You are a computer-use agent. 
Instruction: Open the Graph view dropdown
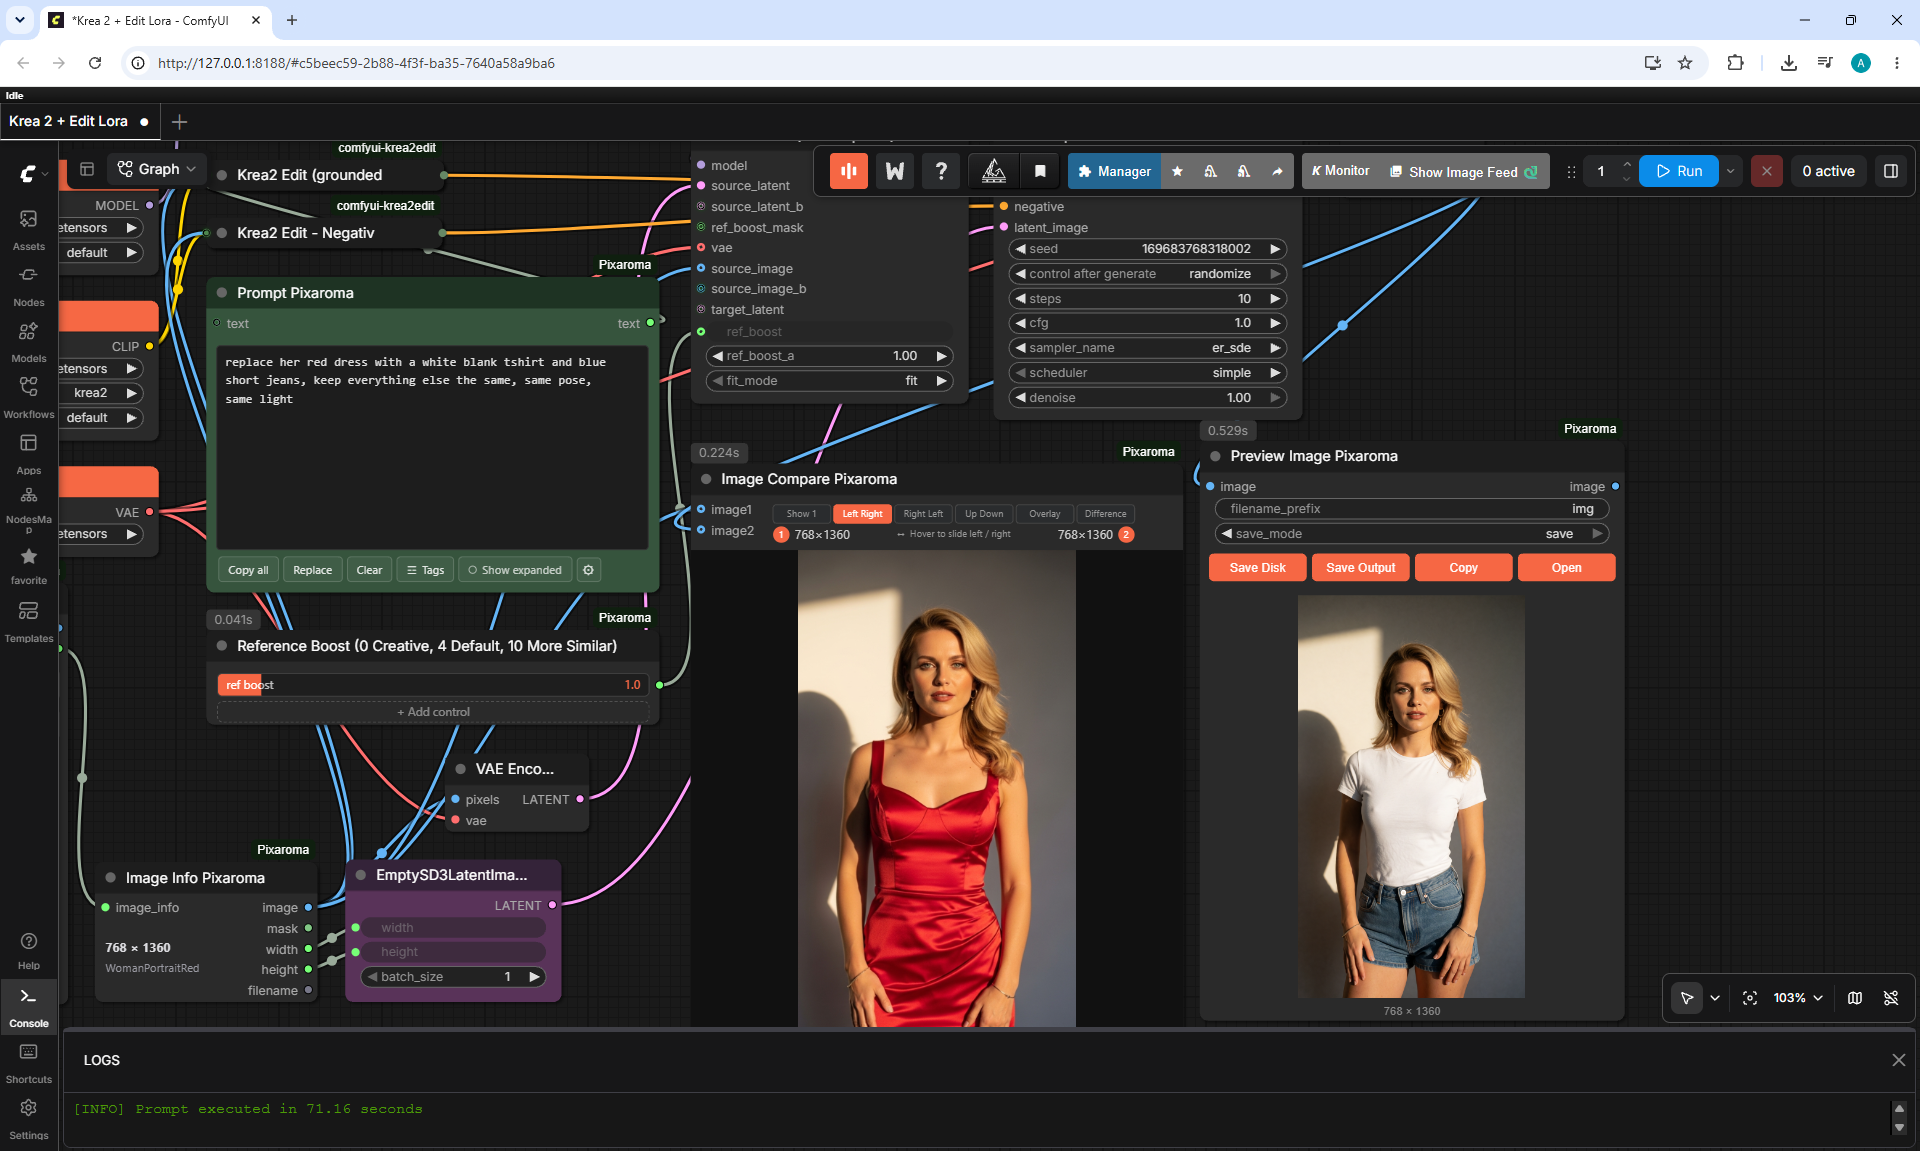point(157,169)
